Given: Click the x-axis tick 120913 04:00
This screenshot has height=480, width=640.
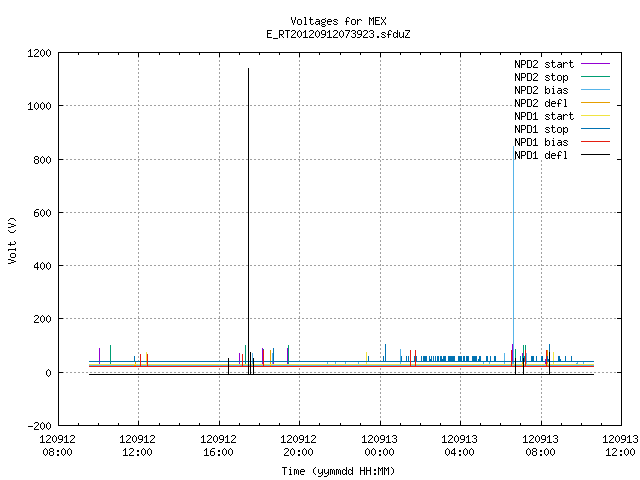Looking at the screenshot, I should coord(460,446).
